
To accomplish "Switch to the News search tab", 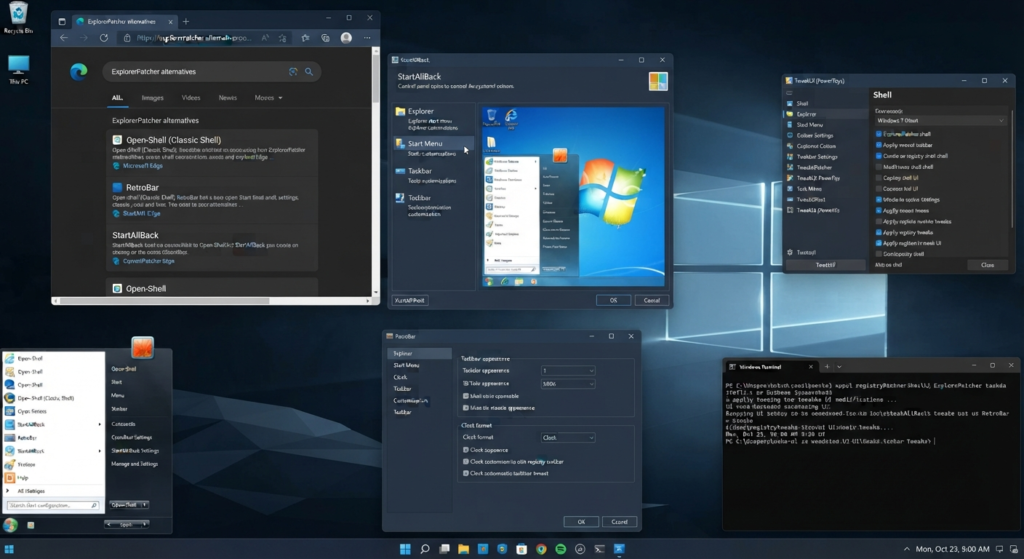I will (227, 98).
